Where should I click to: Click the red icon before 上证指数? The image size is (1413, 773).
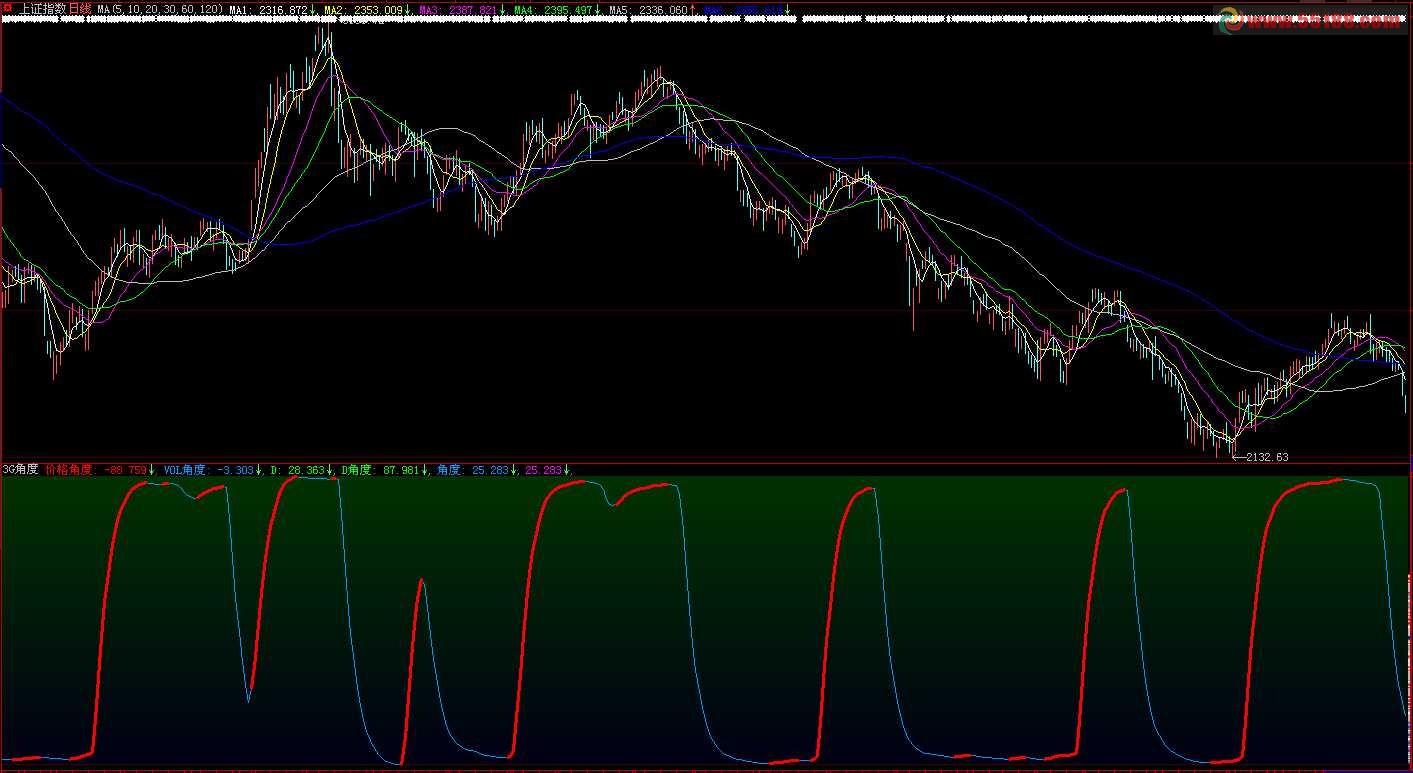click(9, 9)
